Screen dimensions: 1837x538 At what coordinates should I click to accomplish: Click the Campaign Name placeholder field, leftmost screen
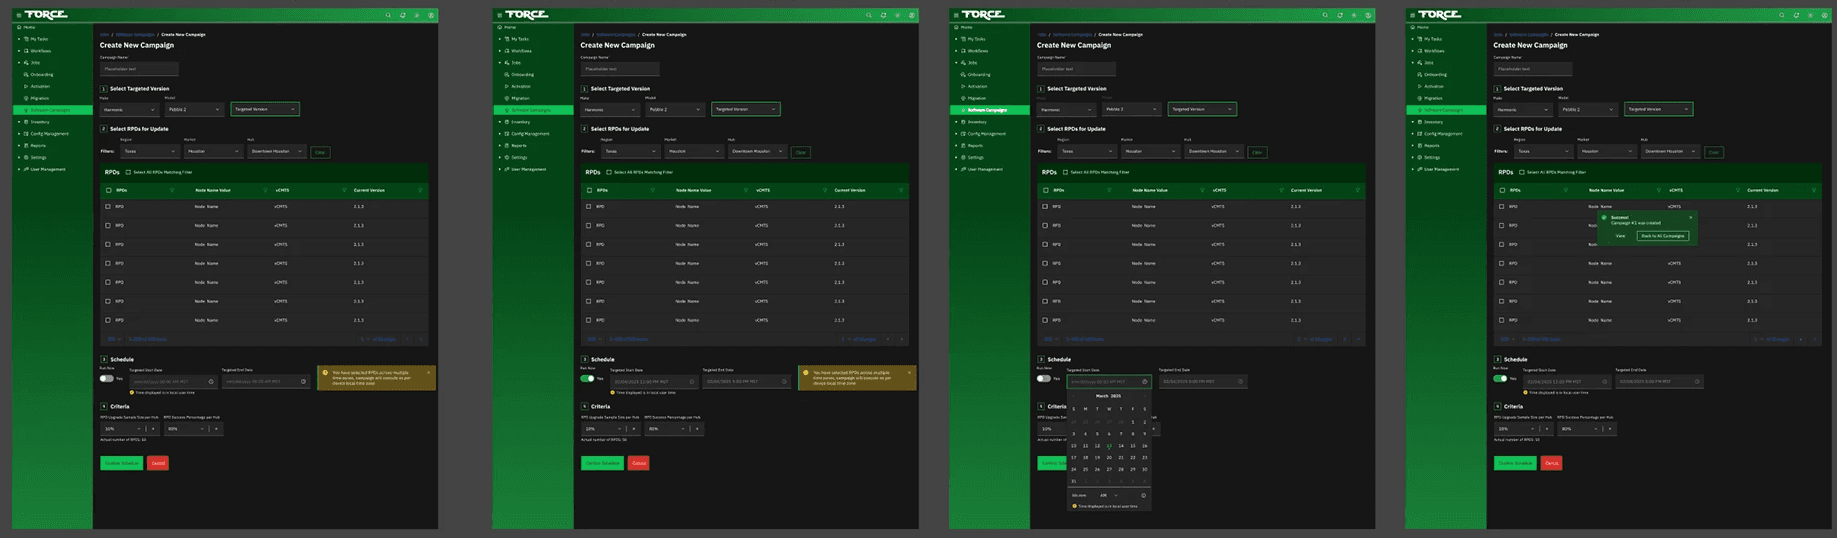[139, 69]
